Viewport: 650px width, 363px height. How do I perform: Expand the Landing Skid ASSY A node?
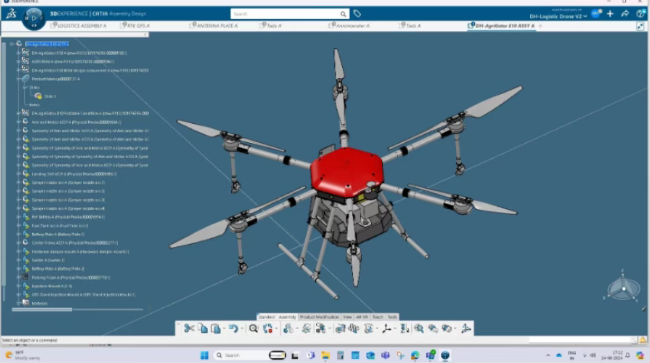18,174
